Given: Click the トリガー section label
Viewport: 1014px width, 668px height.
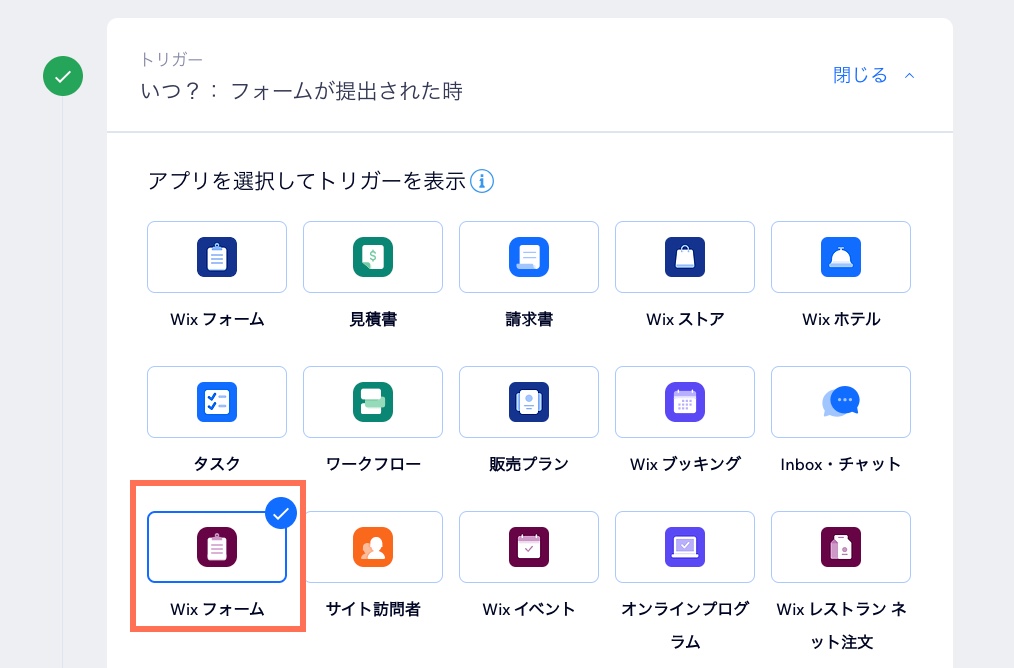Looking at the screenshot, I should pyautogui.click(x=171, y=59).
